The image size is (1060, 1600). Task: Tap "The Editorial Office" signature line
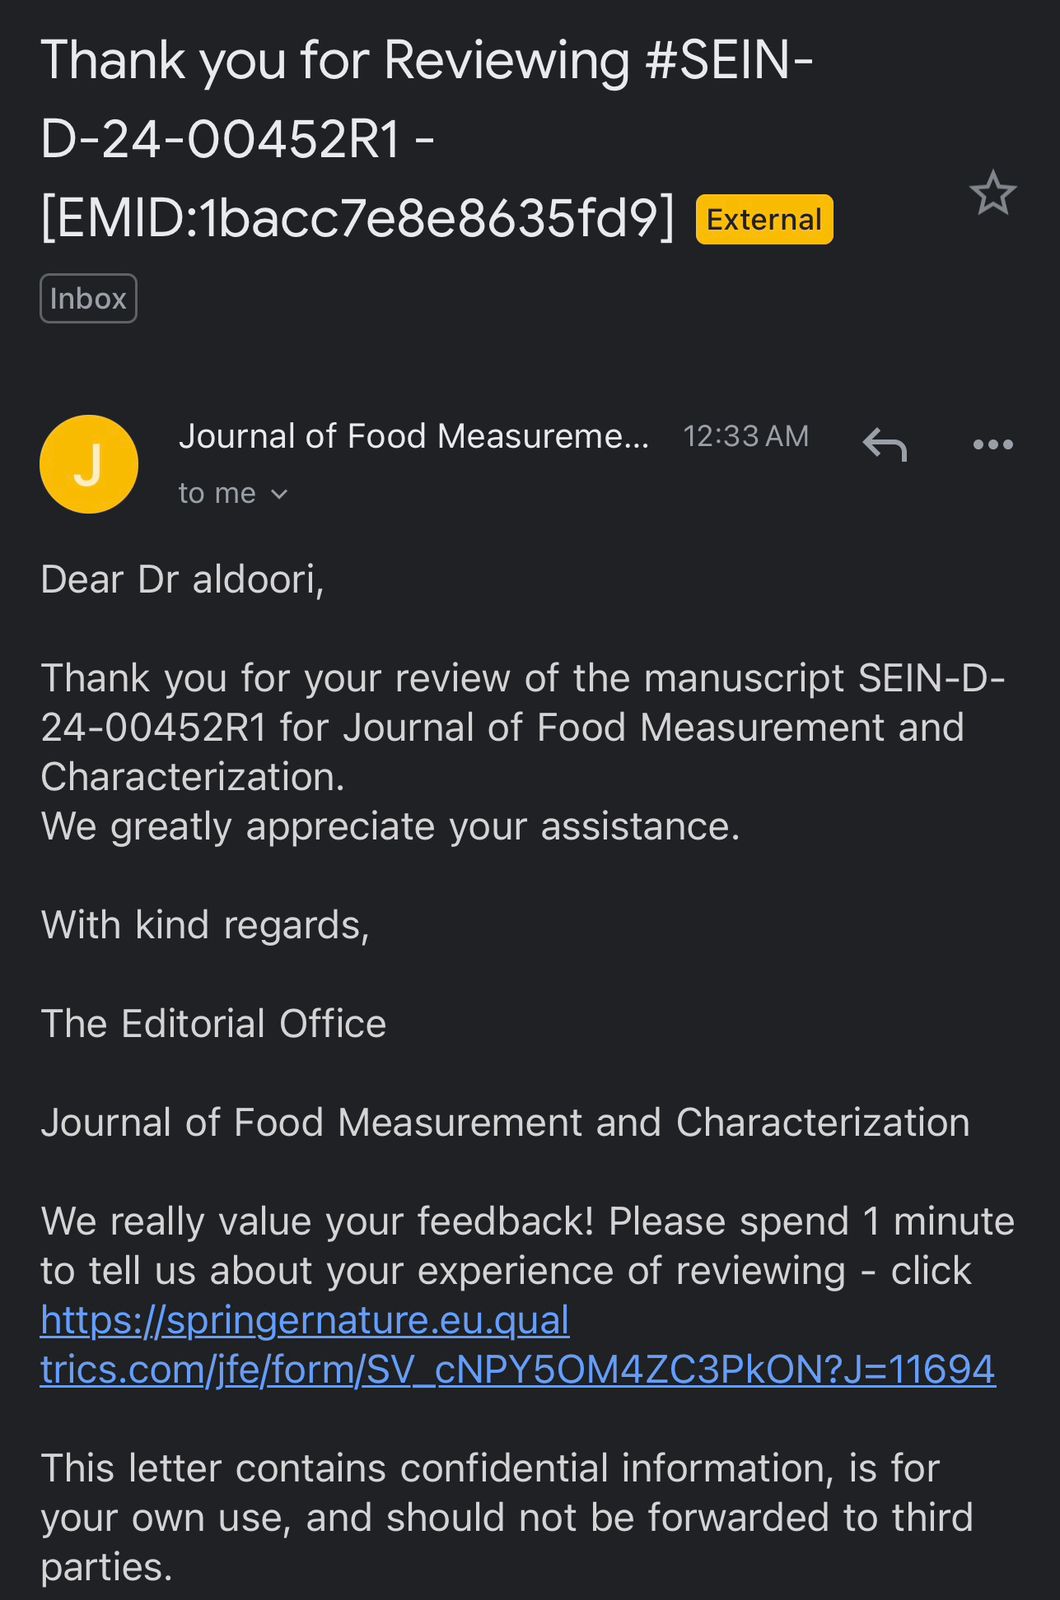pos(213,1024)
